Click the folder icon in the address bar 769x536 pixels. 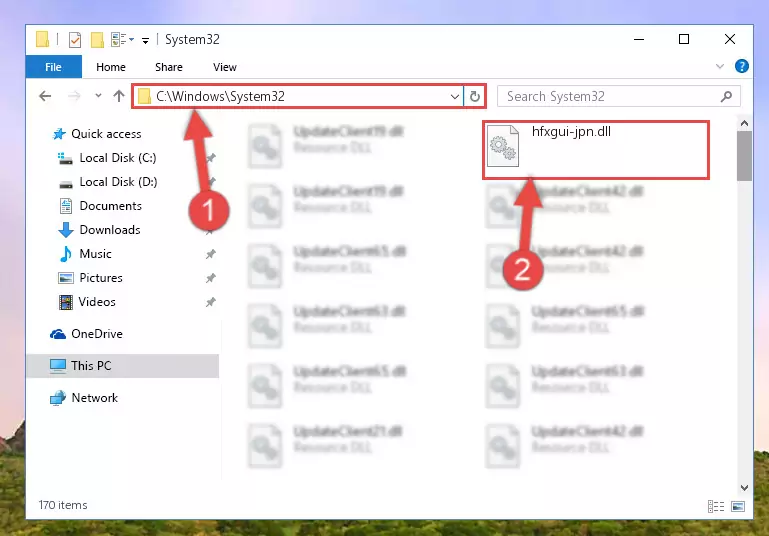[x=144, y=96]
